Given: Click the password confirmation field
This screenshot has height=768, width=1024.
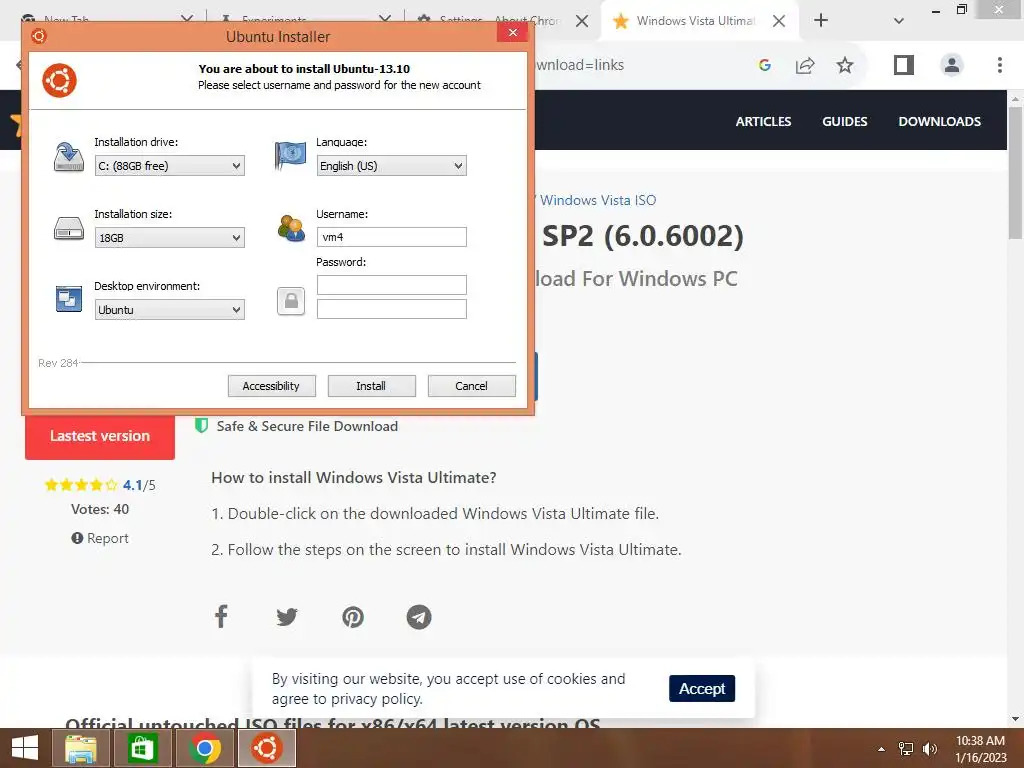Looking at the screenshot, I should pyautogui.click(x=391, y=309).
